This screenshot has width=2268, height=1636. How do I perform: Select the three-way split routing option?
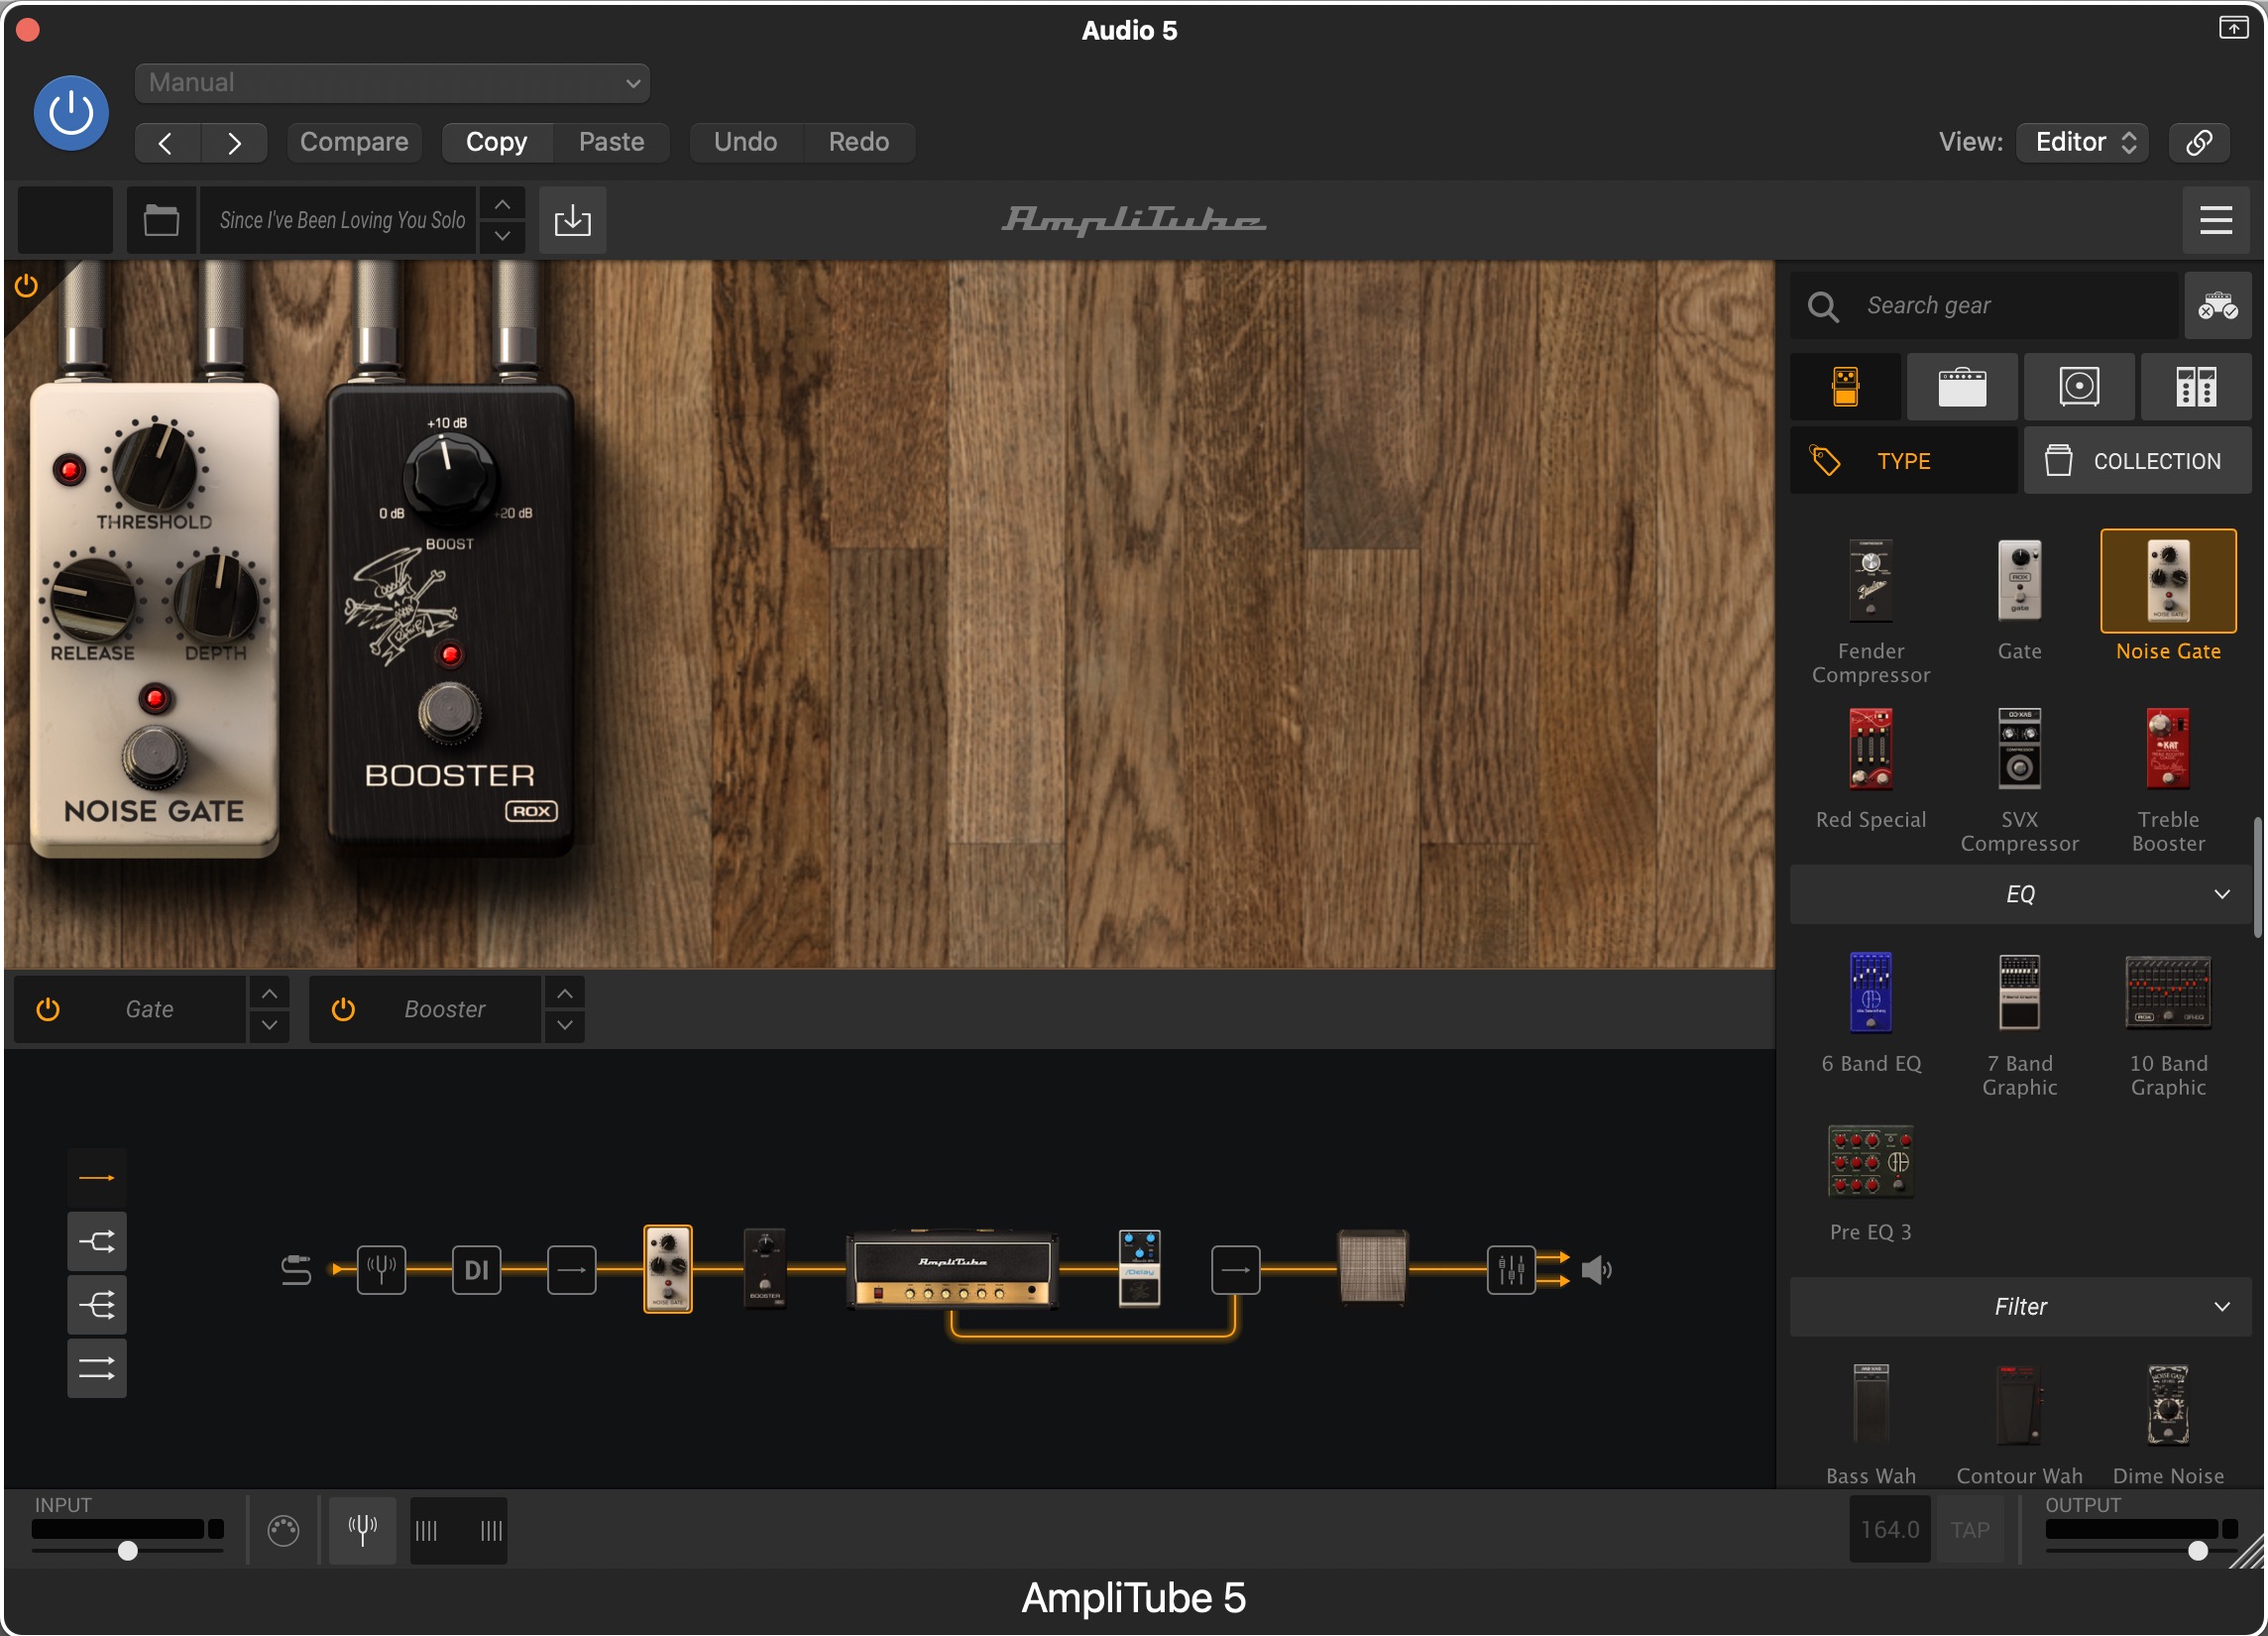(x=97, y=1305)
